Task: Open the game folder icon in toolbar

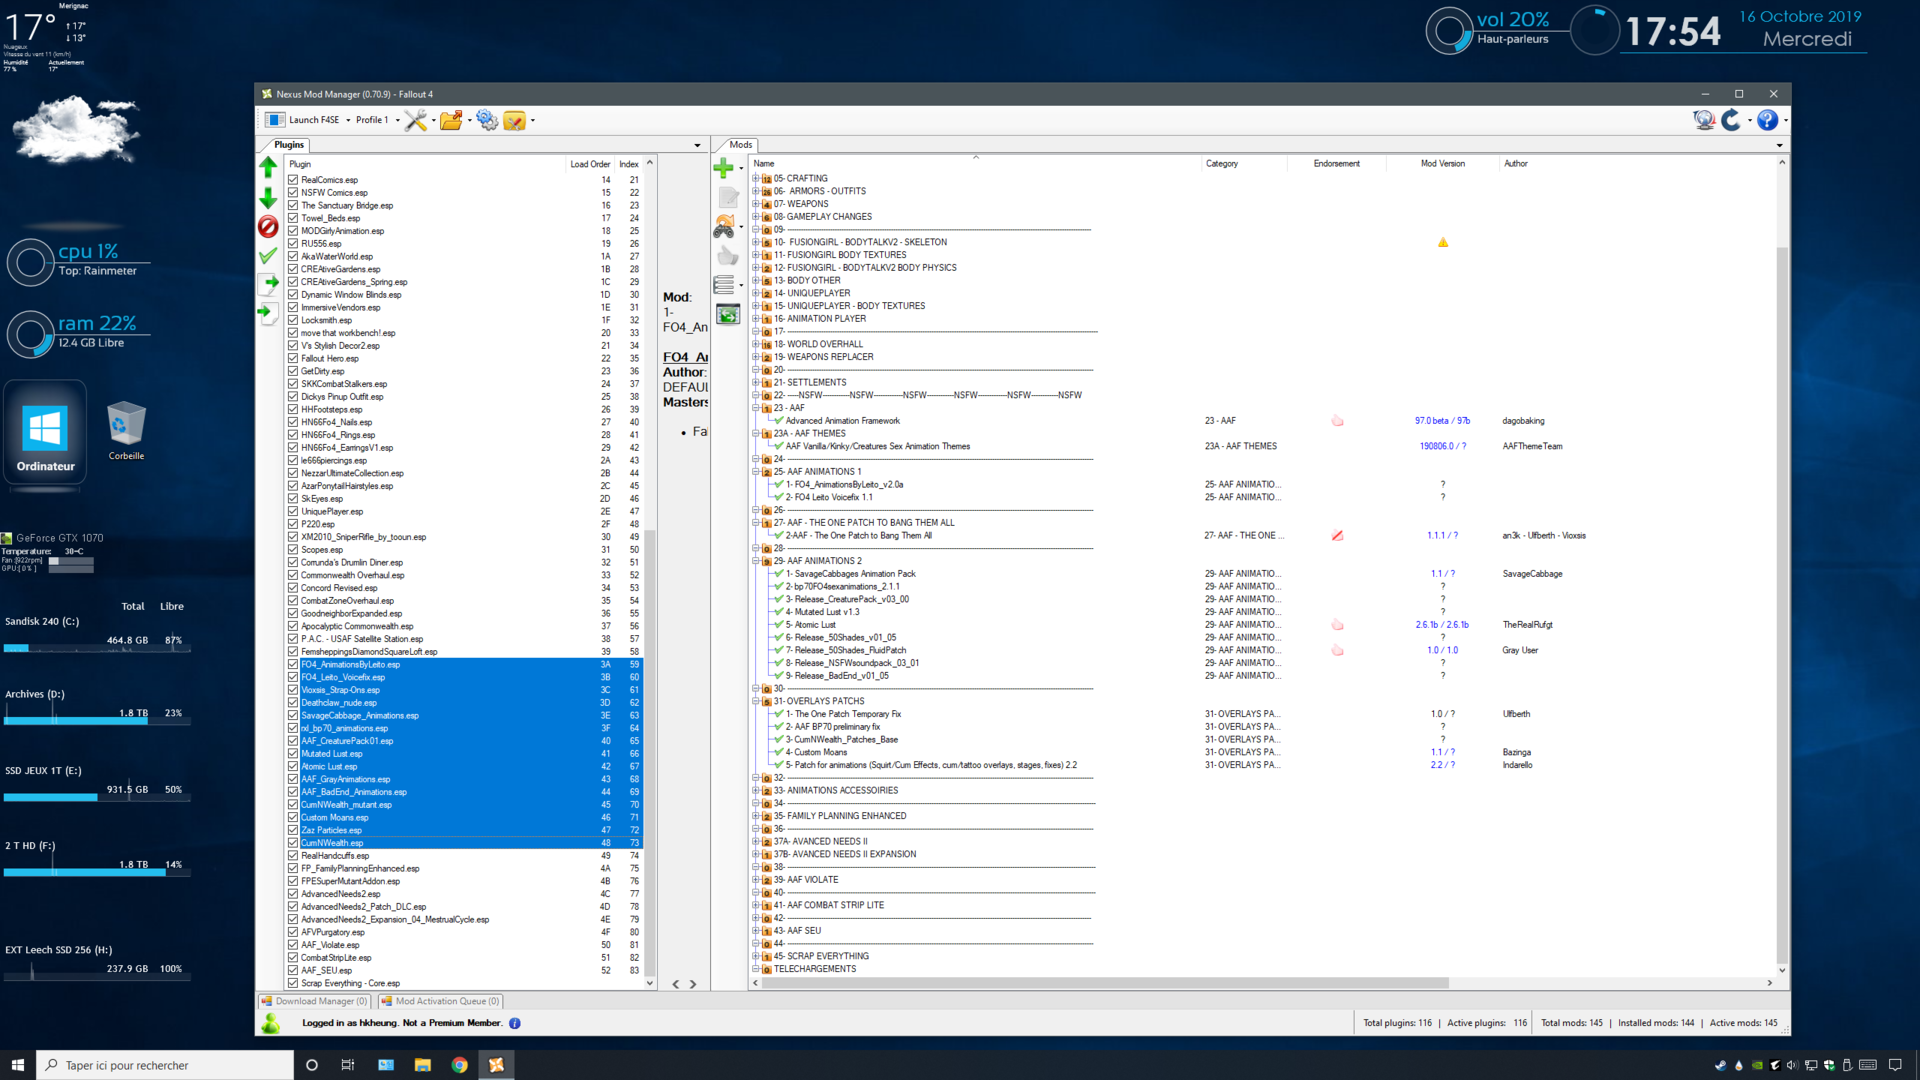Action: point(451,120)
